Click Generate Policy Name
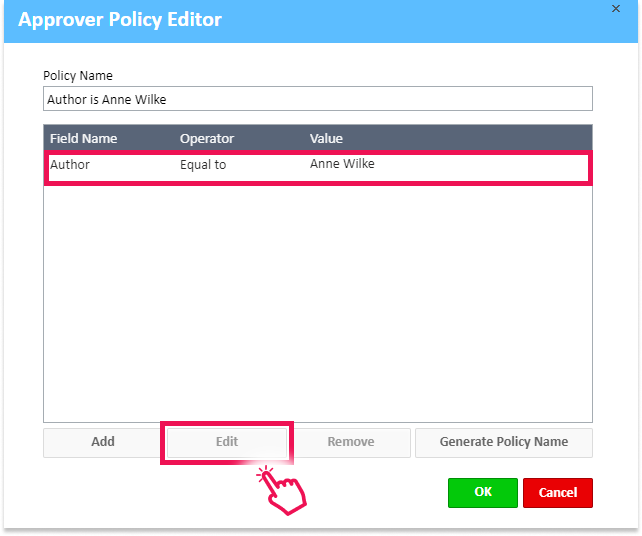This screenshot has width=642, height=536. pyautogui.click(x=503, y=442)
